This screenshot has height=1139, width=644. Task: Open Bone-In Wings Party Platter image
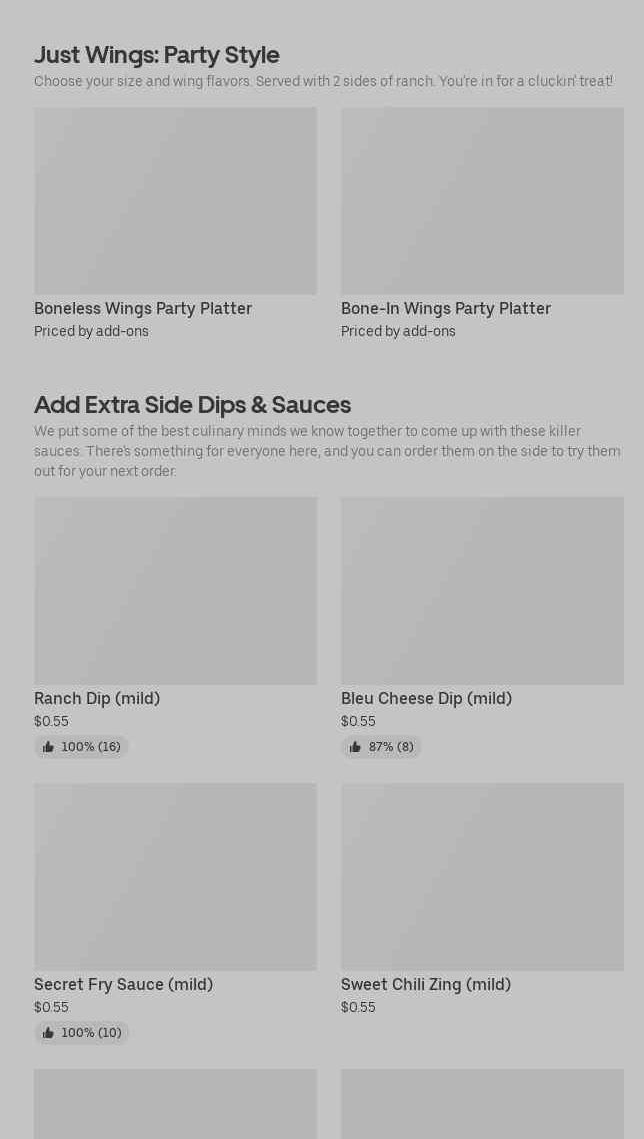click(x=482, y=201)
